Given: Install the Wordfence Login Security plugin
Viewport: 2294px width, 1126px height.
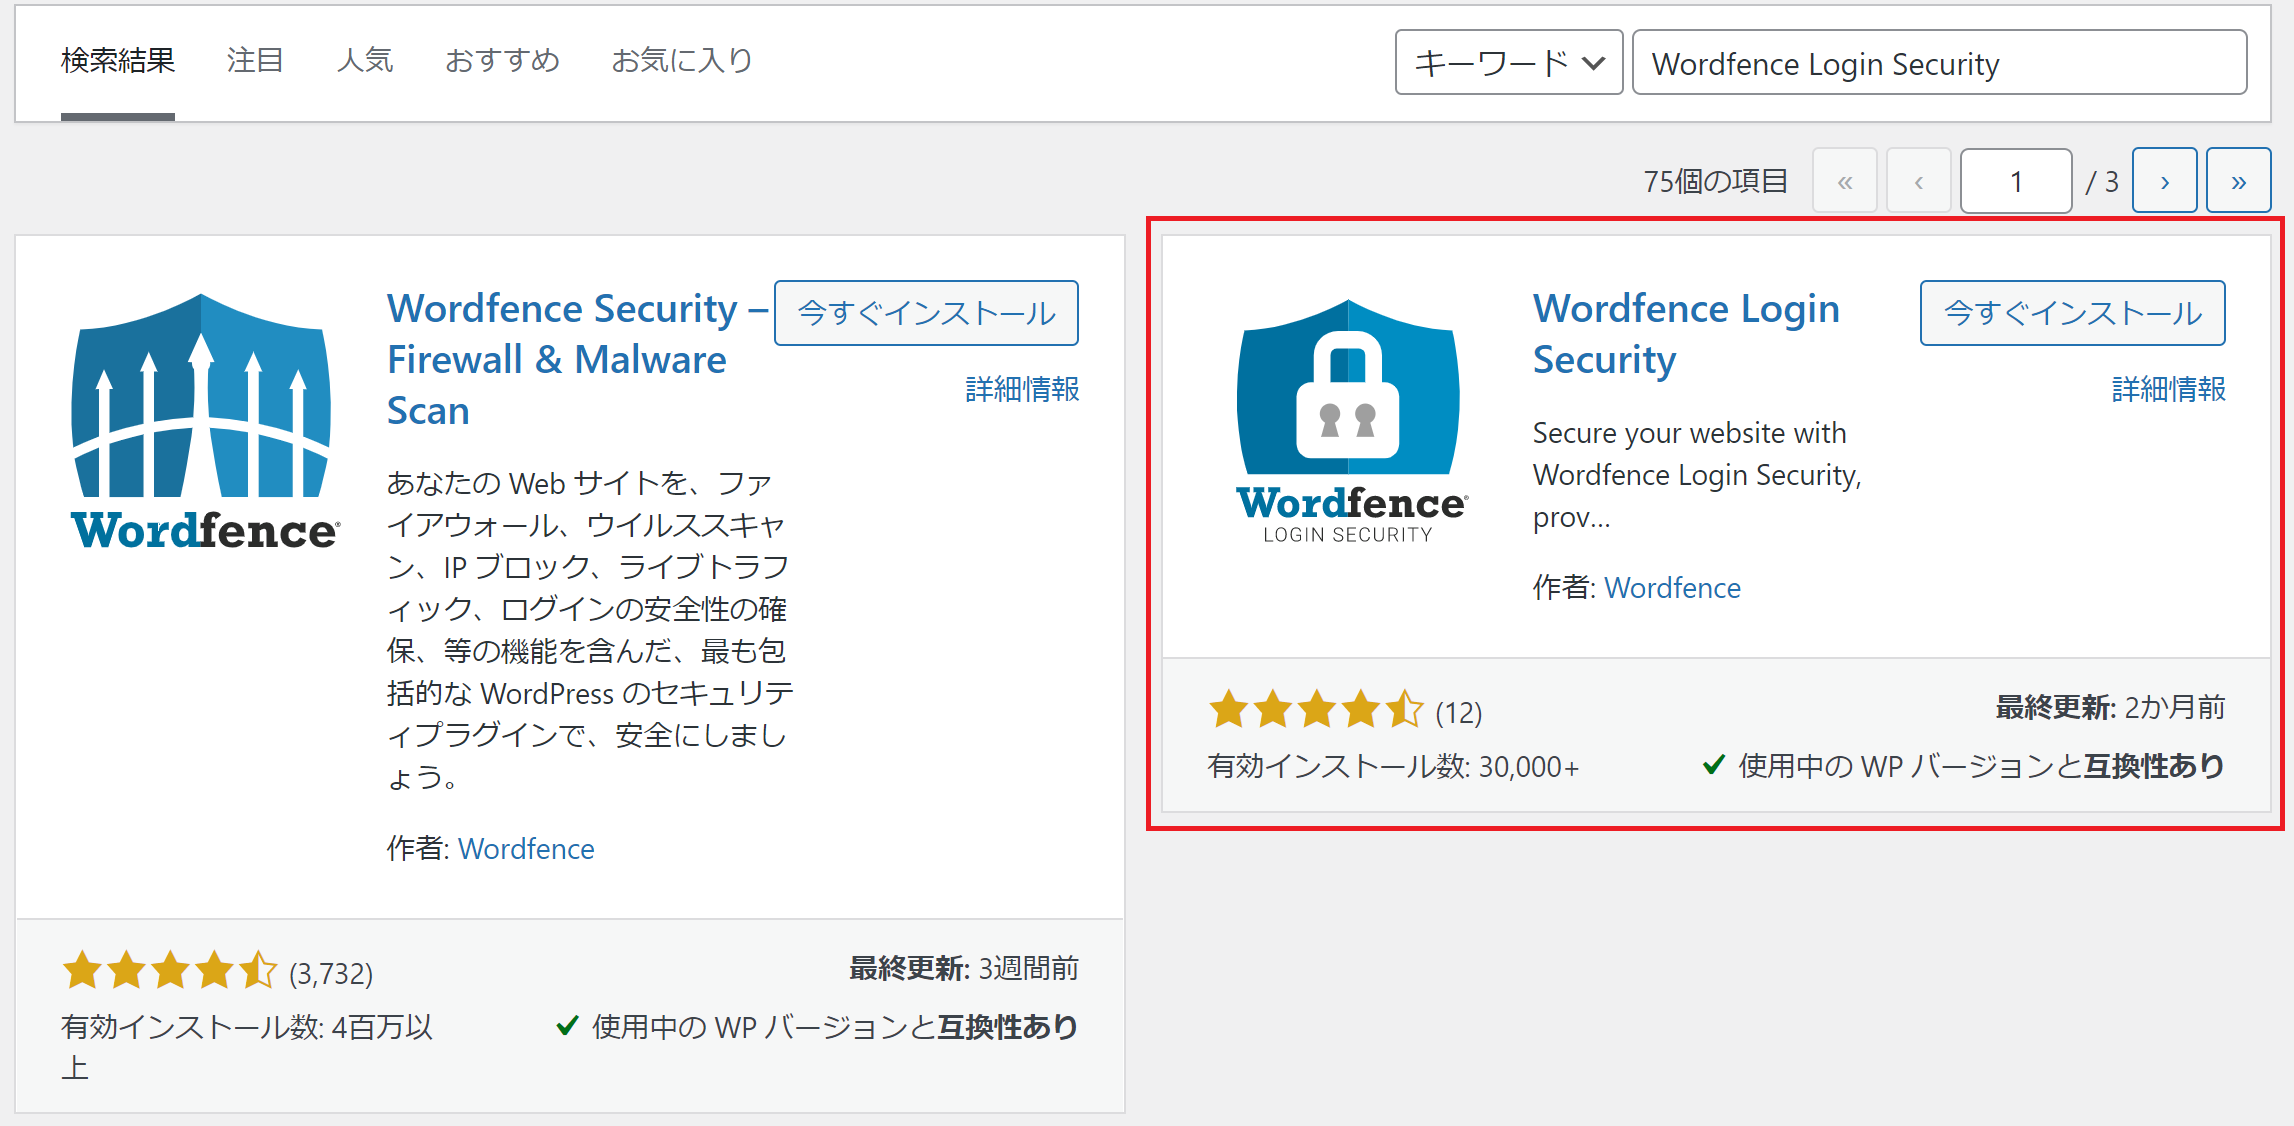Looking at the screenshot, I should (2072, 313).
